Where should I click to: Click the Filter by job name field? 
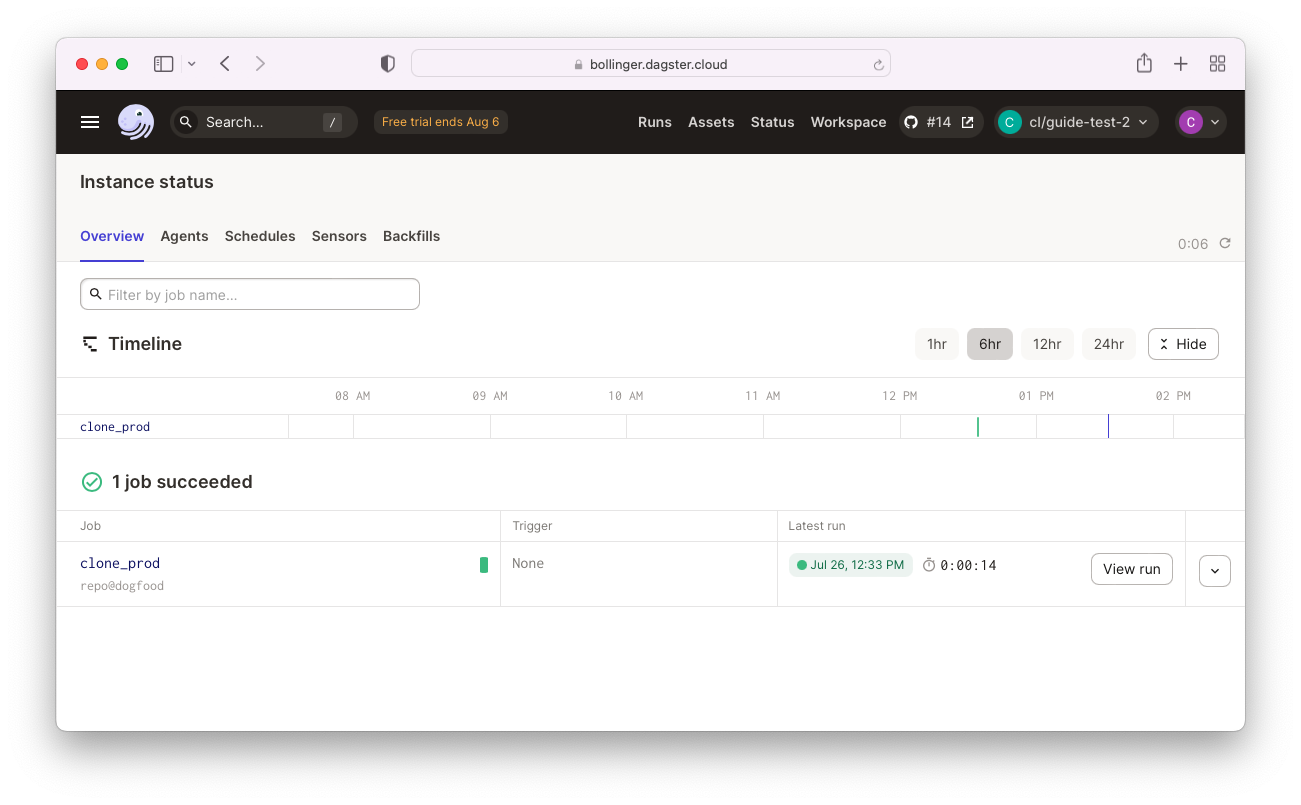249,293
